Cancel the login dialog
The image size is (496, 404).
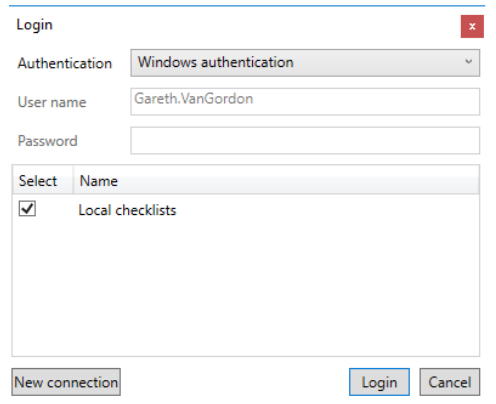coord(450,382)
